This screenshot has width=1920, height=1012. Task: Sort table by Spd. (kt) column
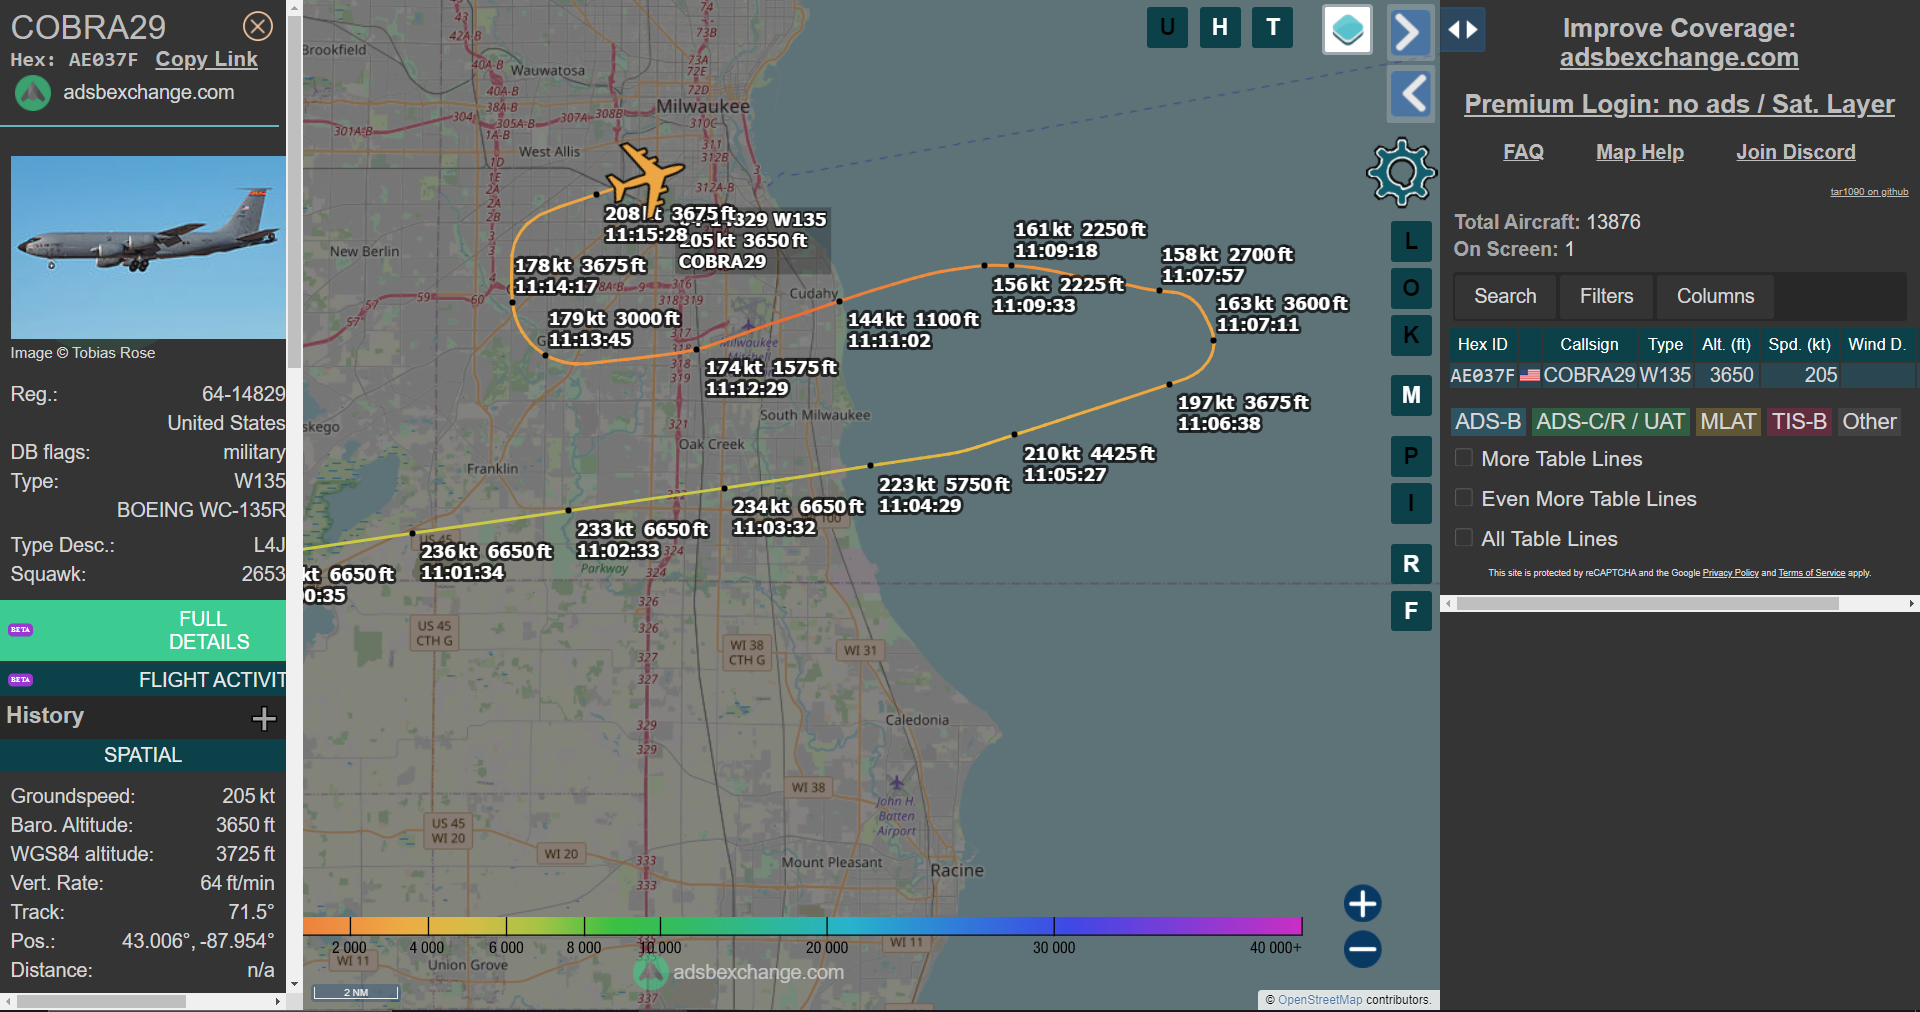click(1799, 344)
